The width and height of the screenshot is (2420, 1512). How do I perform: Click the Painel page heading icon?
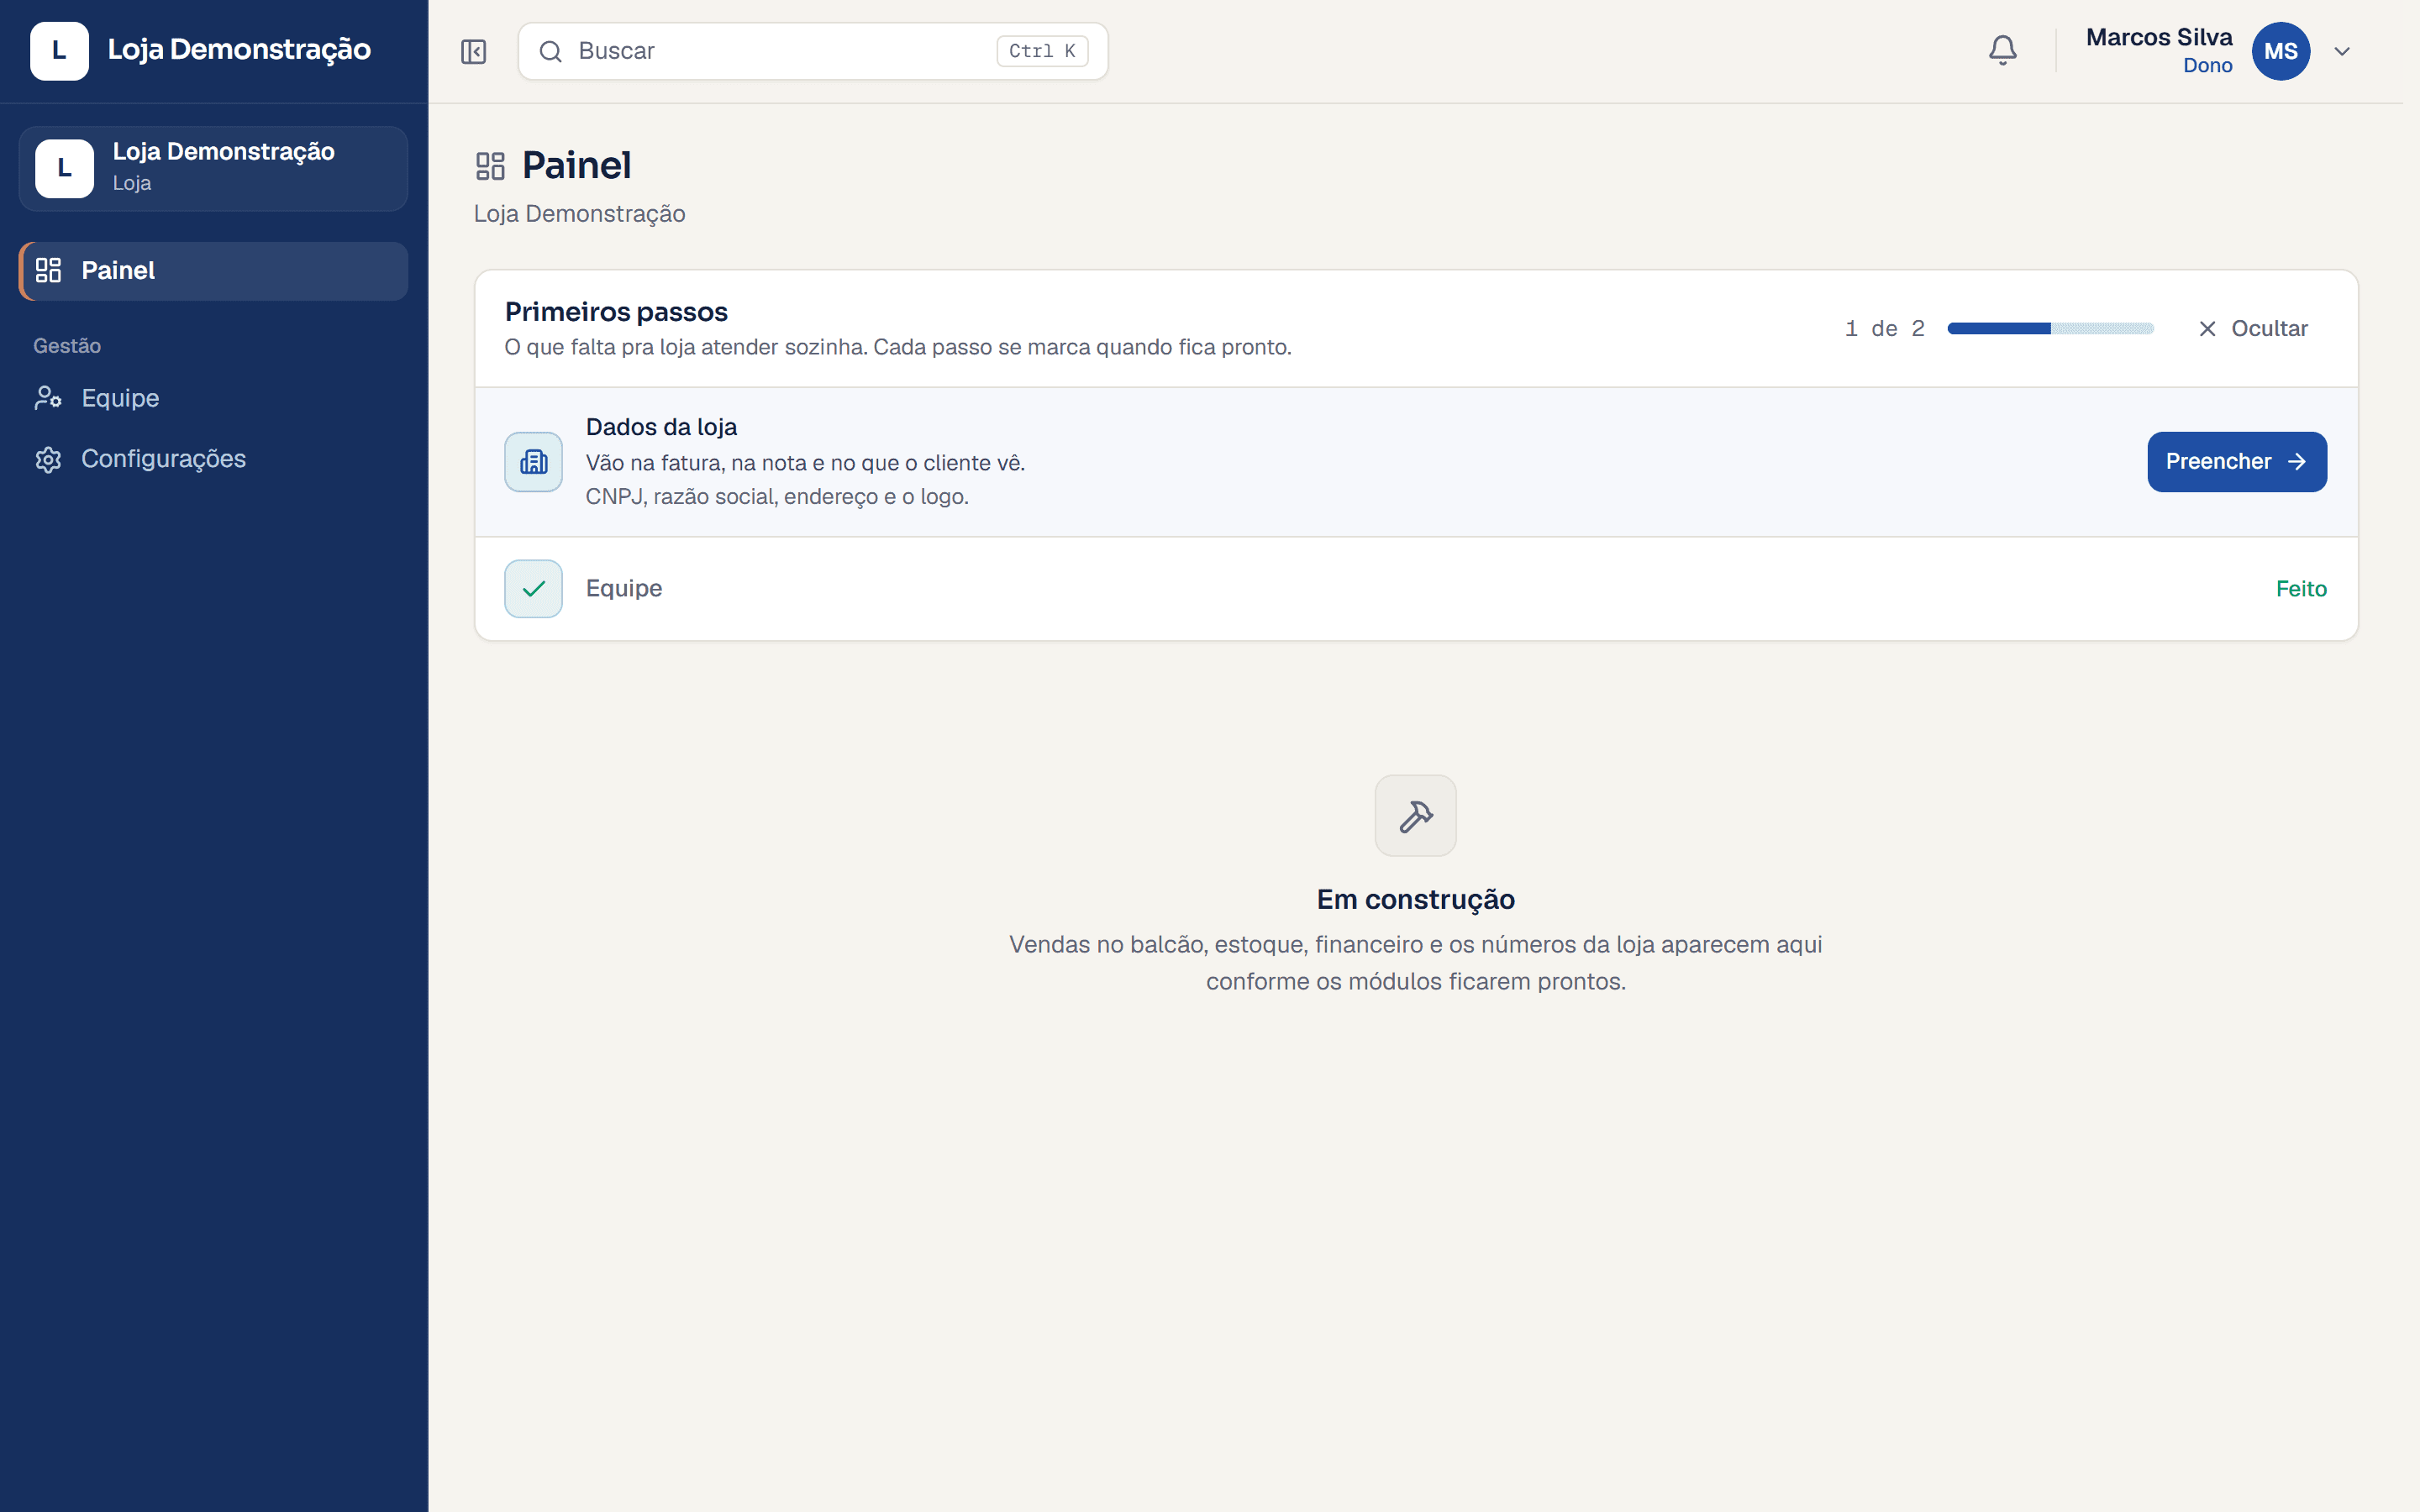pos(490,166)
